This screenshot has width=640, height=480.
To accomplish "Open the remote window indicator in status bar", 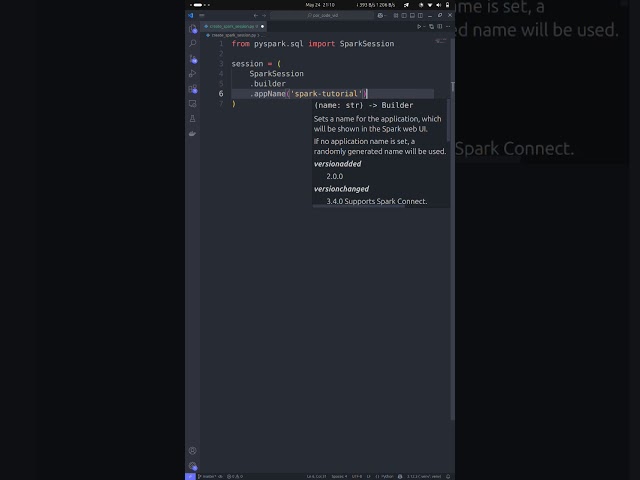I will tap(190, 476).
